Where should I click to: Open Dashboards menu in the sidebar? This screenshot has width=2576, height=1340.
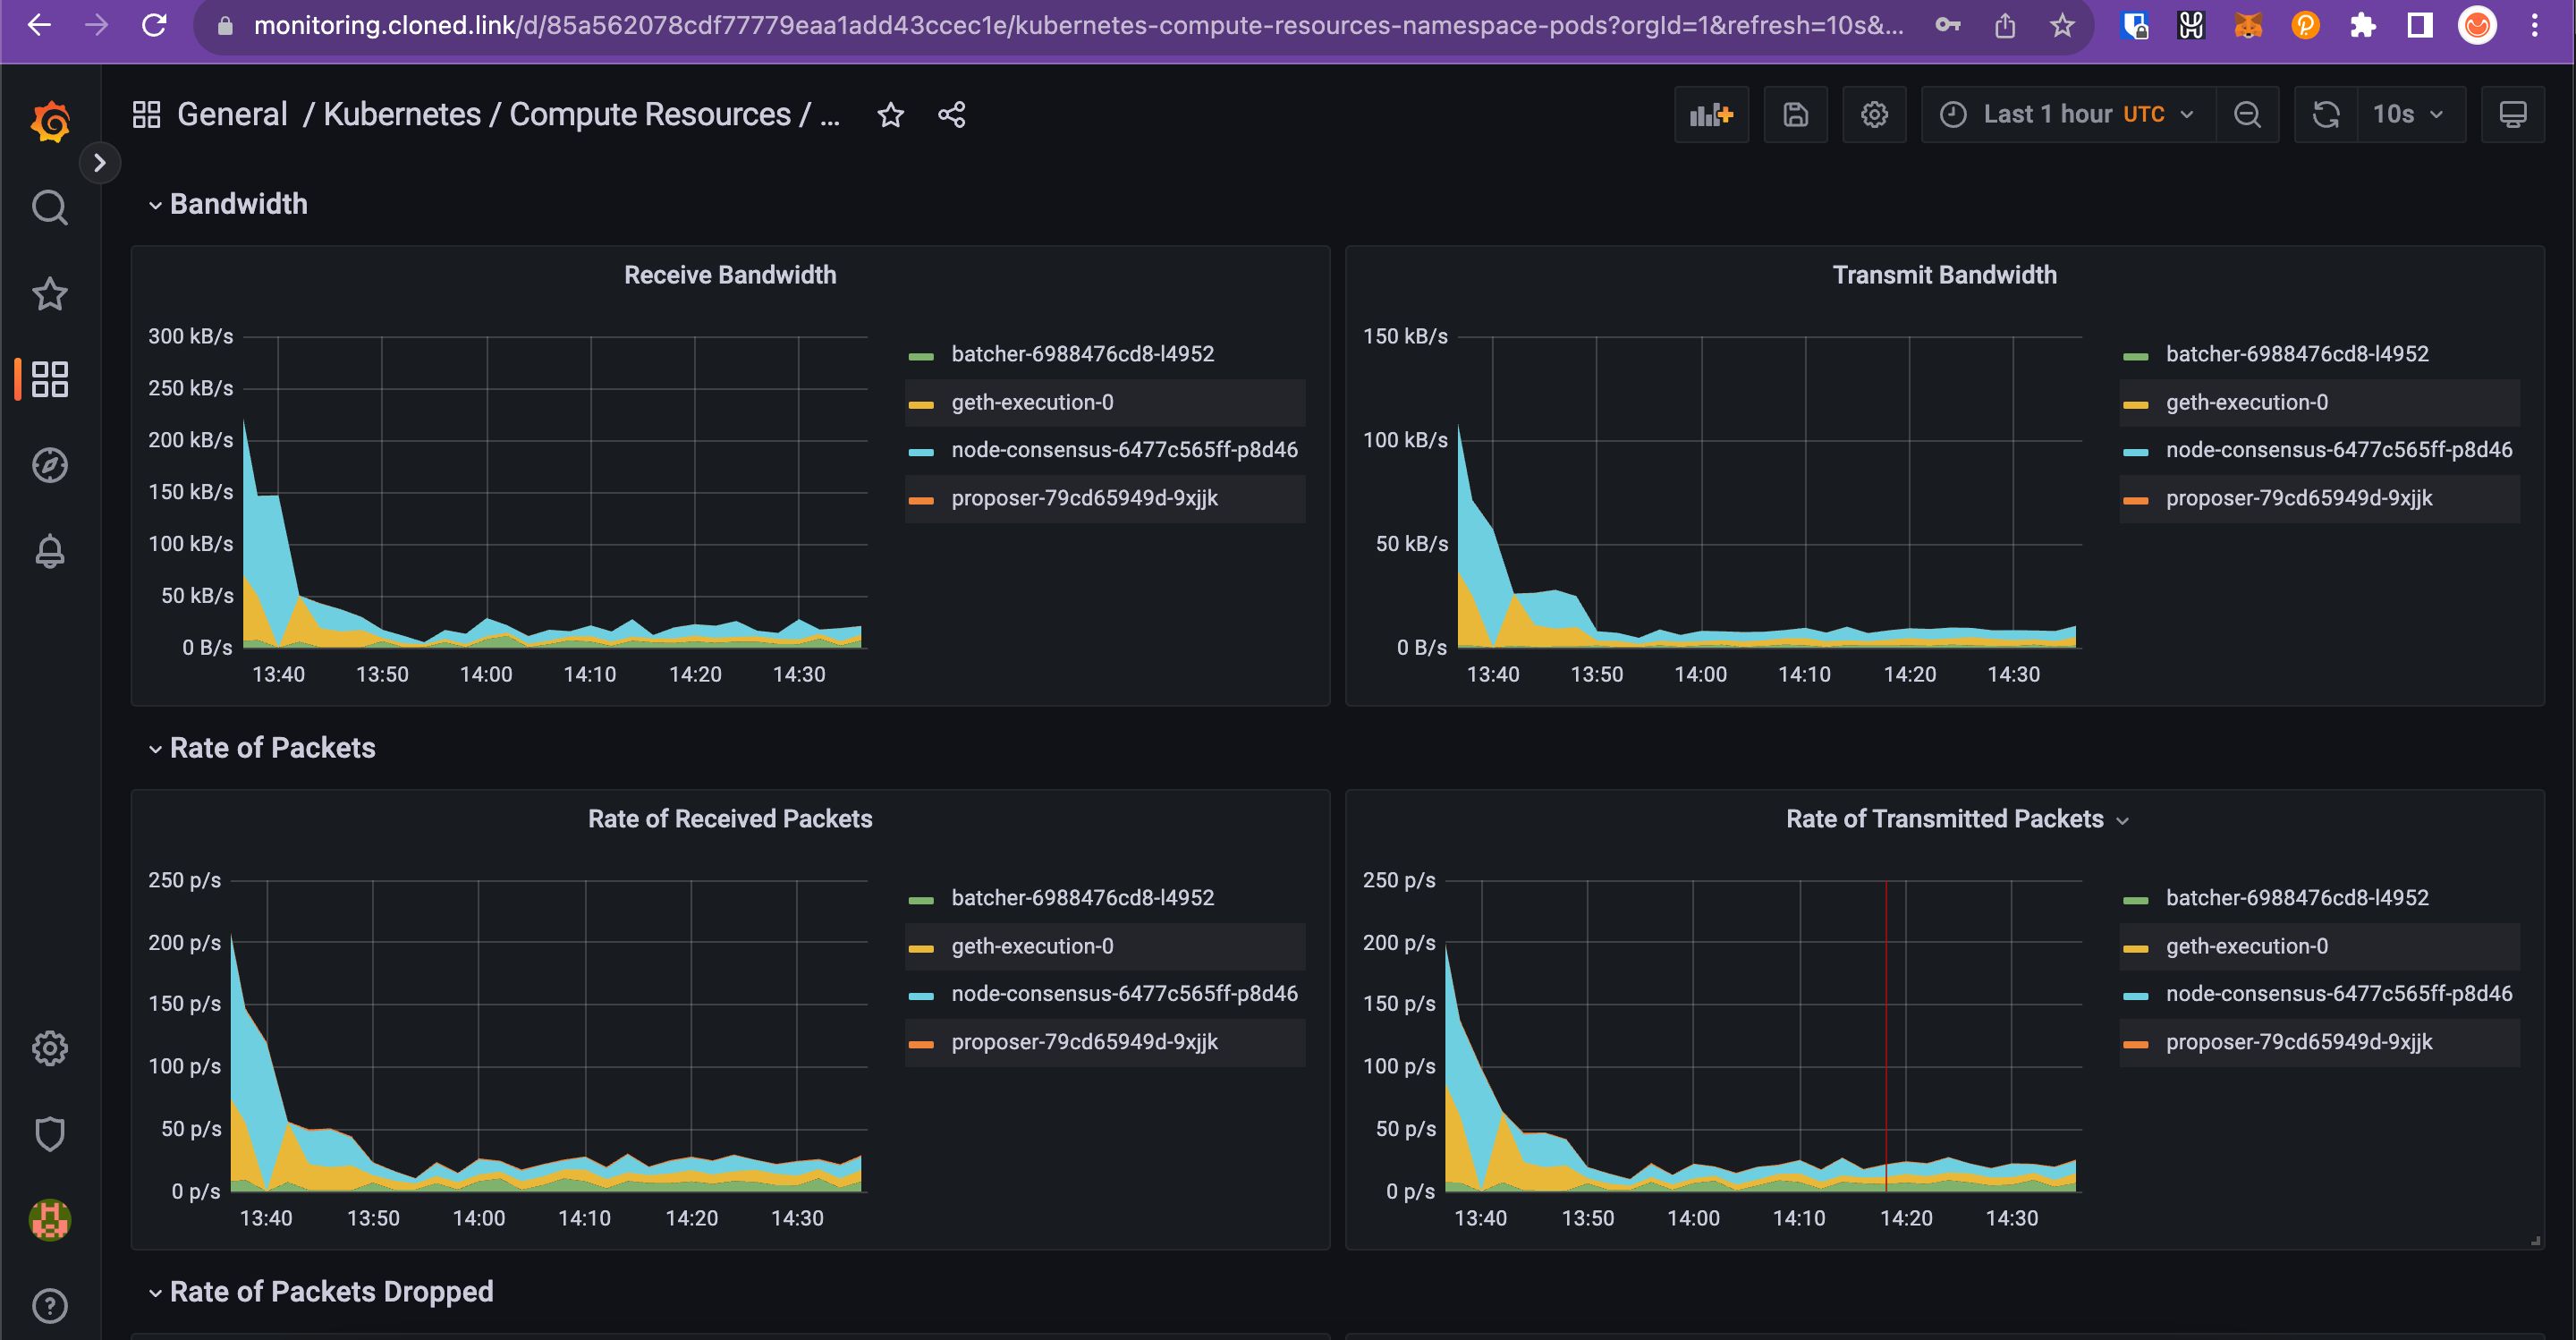50,380
